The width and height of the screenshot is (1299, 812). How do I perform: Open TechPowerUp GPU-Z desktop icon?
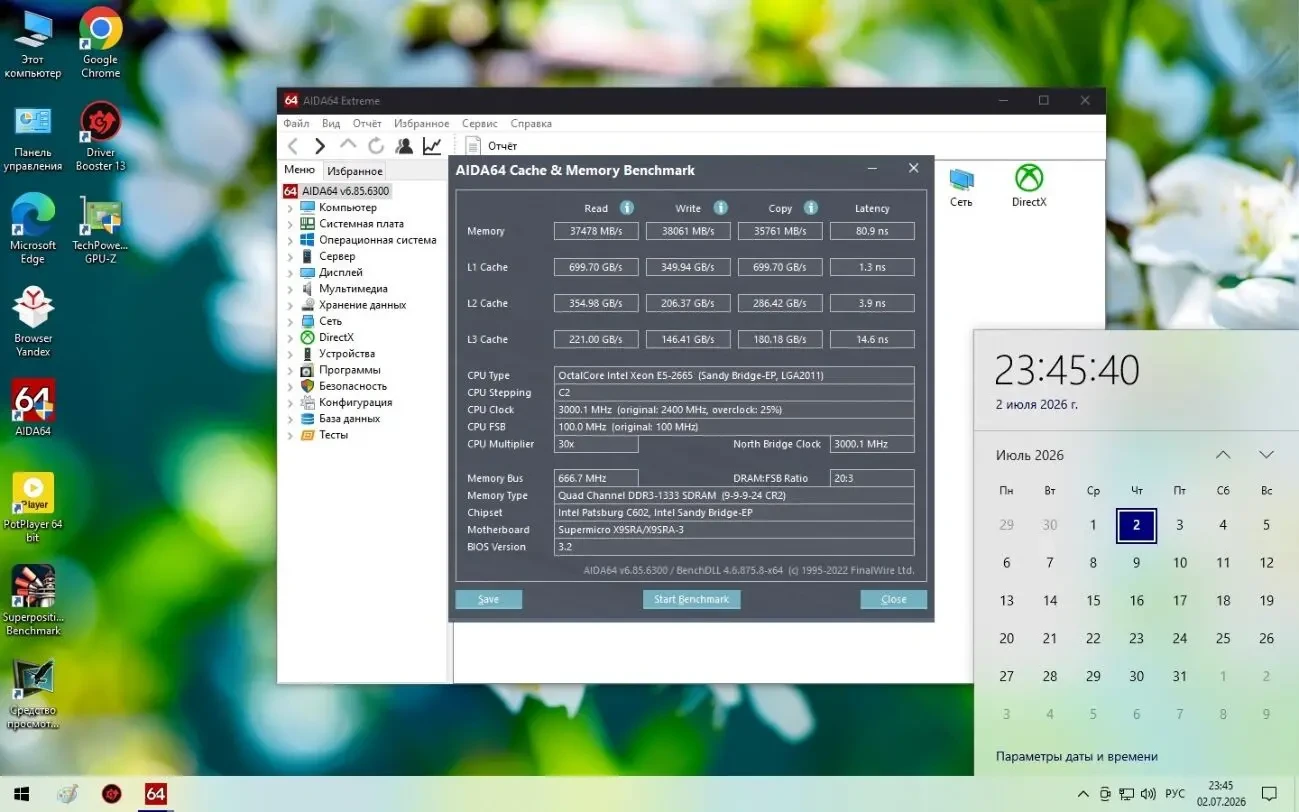click(x=100, y=229)
